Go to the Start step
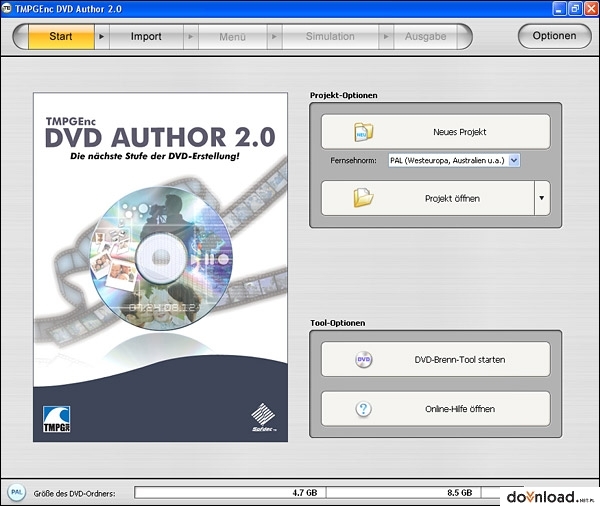The width and height of the screenshot is (600, 506). pyautogui.click(x=61, y=37)
